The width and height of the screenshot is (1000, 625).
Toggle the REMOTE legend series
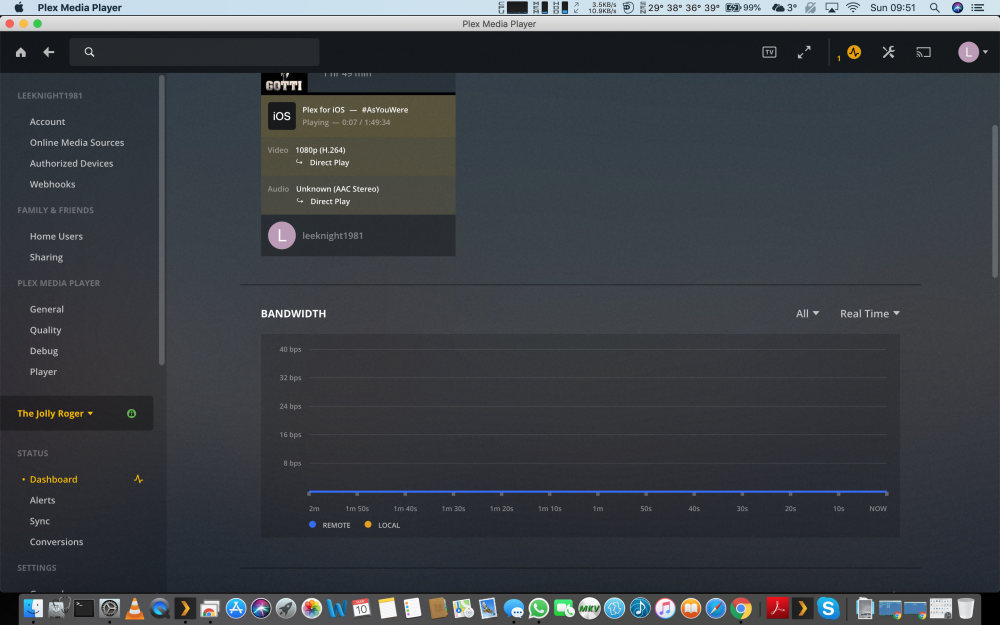click(330, 525)
